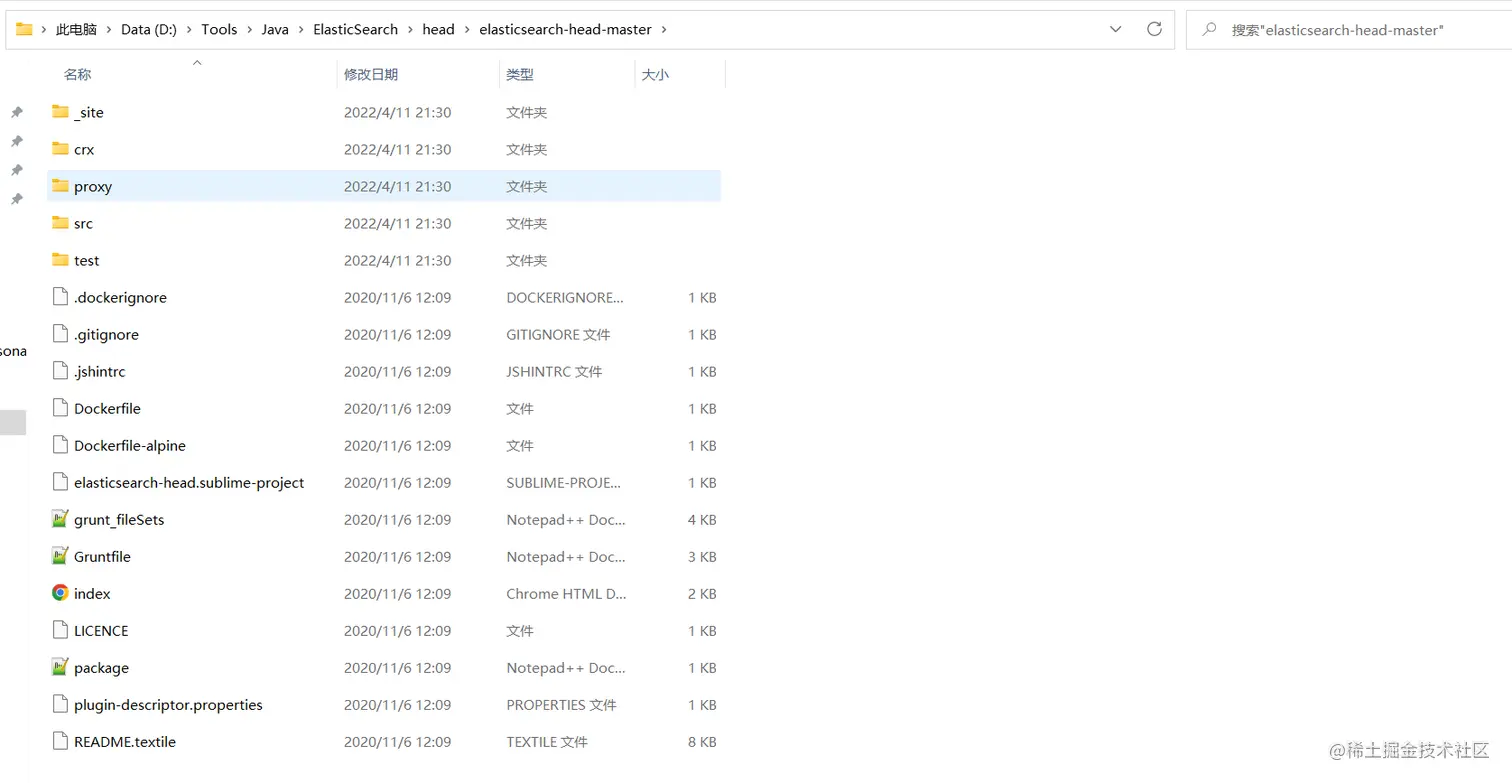
Task: Click the grunt_fileSets Notepad++ icon
Action: tap(60, 519)
